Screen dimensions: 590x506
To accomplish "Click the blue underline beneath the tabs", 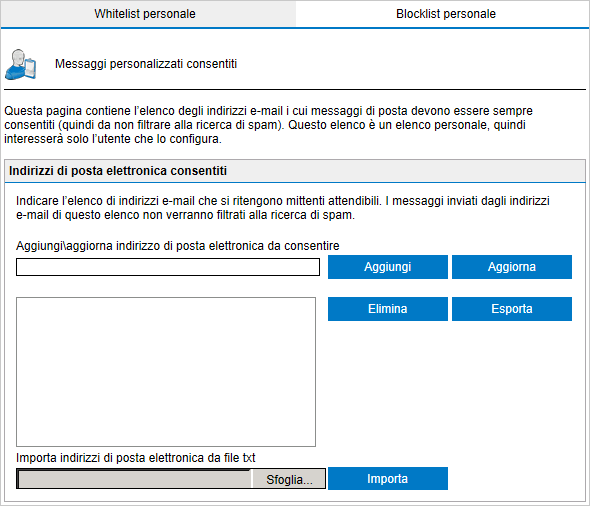I will pyautogui.click(x=295, y=27).
